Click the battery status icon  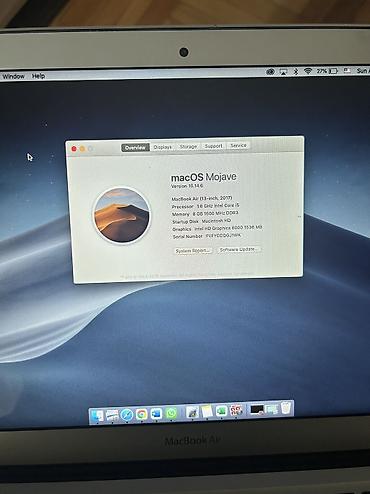click(333, 71)
